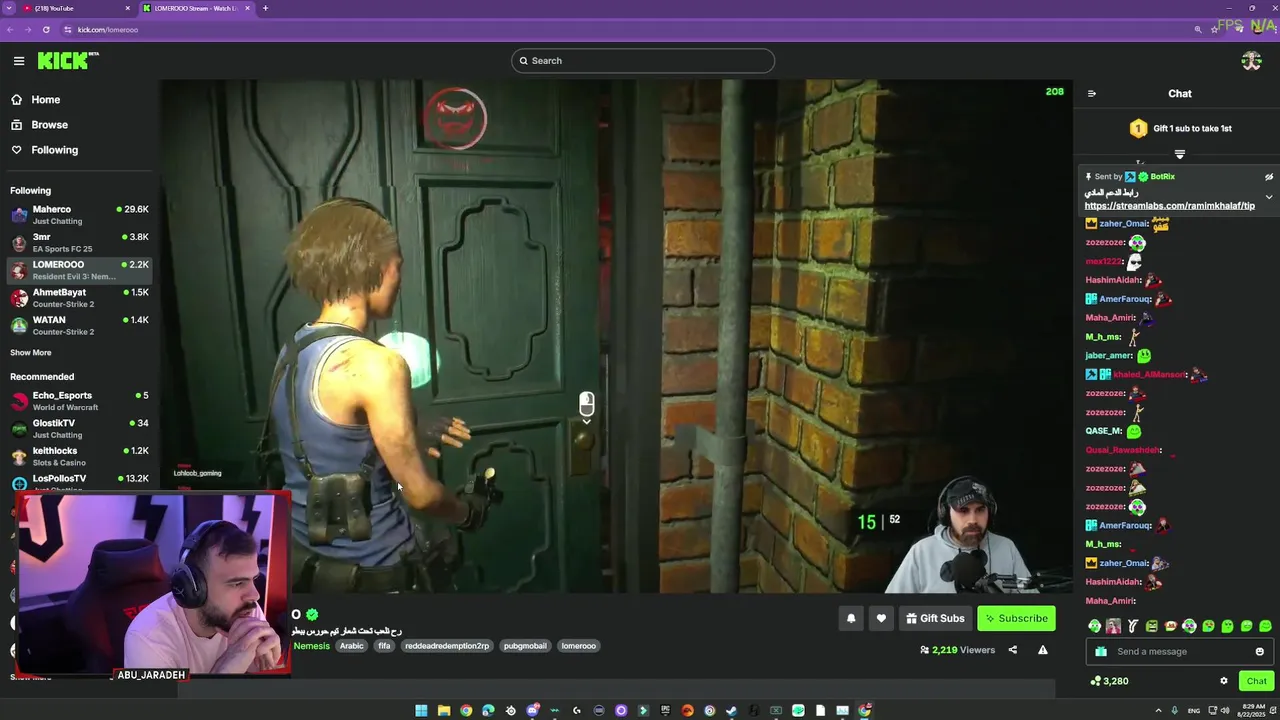Viewport: 1280px width, 720px height.
Task: Open the Windows Start button
Action: pyautogui.click(x=421, y=711)
